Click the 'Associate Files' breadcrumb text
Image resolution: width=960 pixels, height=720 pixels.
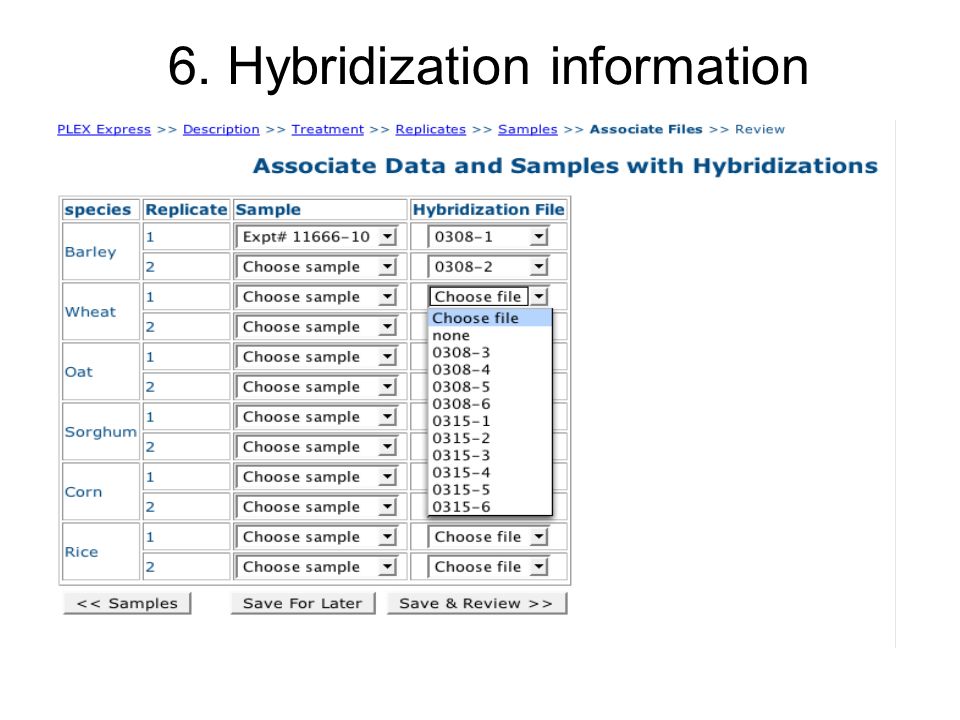[646, 130]
